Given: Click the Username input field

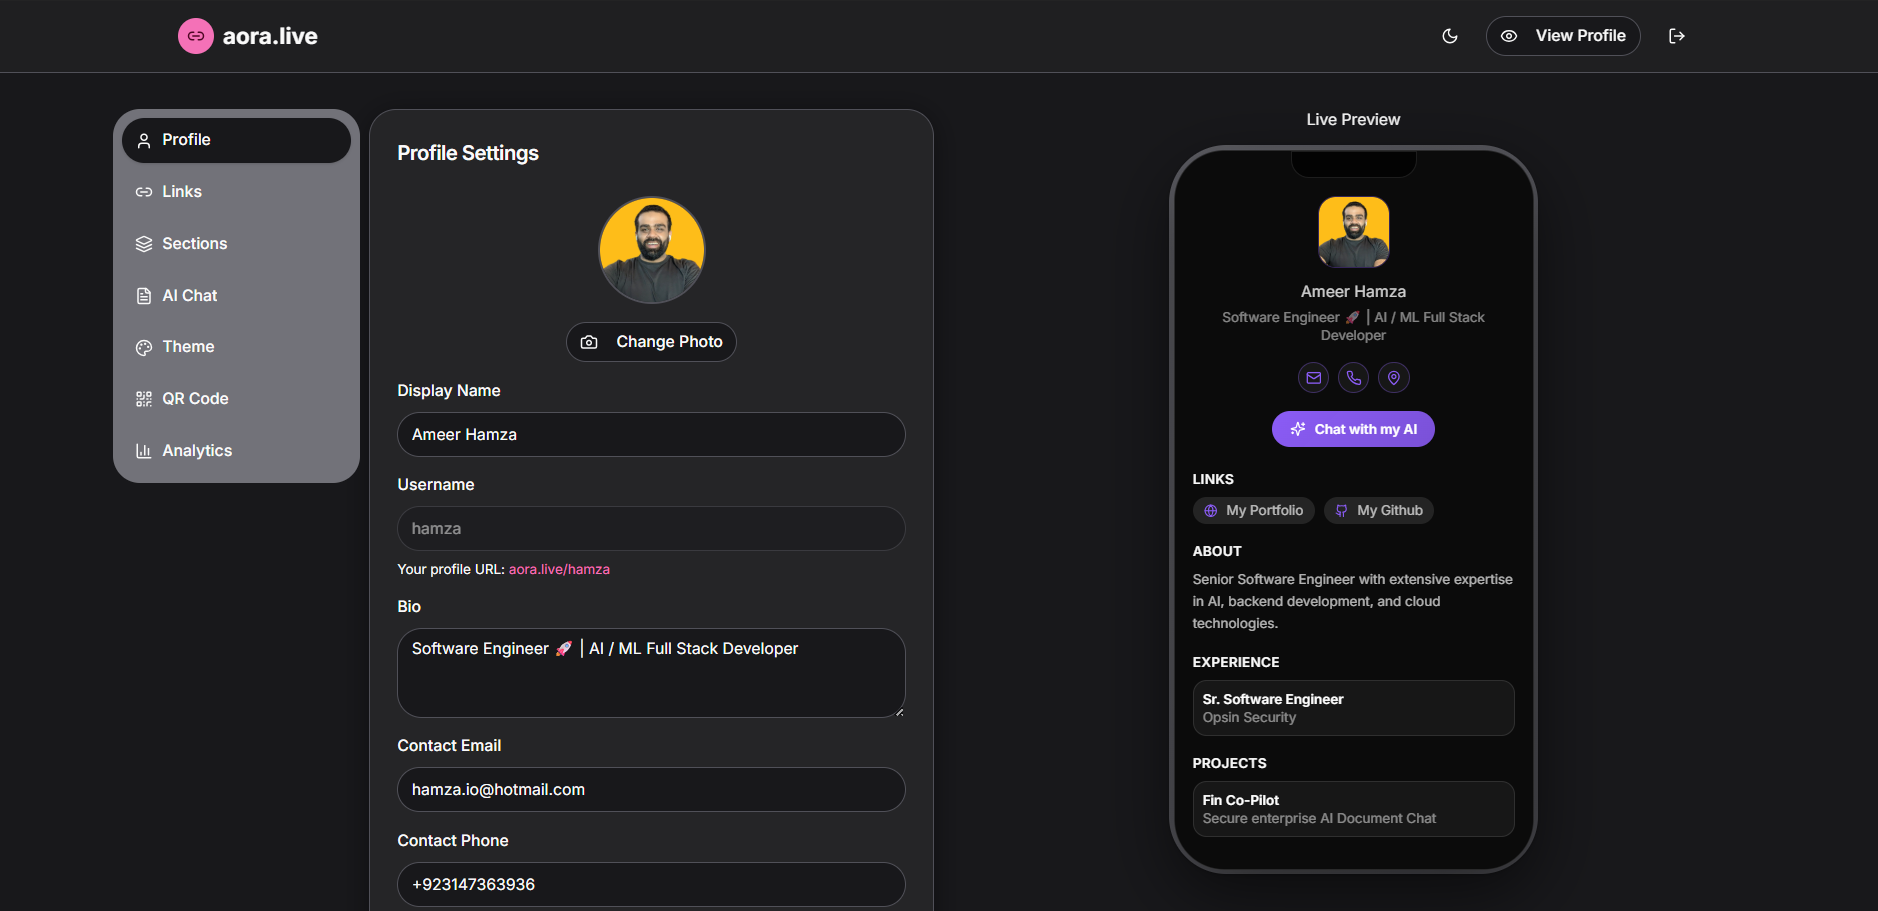Looking at the screenshot, I should click(x=651, y=528).
